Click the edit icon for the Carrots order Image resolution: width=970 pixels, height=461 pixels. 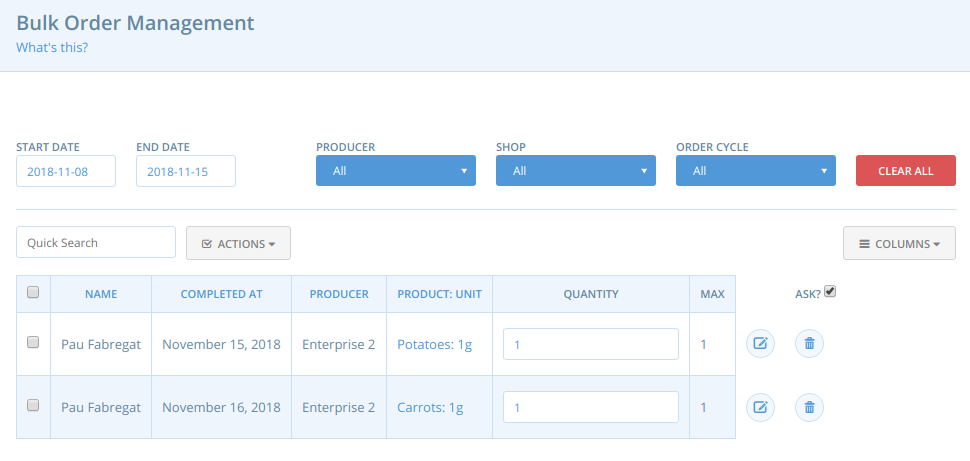coord(760,407)
